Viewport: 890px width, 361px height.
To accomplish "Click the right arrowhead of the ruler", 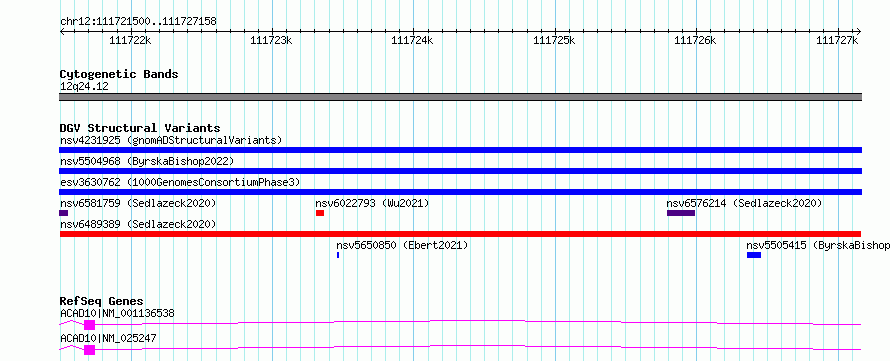I will coord(859,32).
